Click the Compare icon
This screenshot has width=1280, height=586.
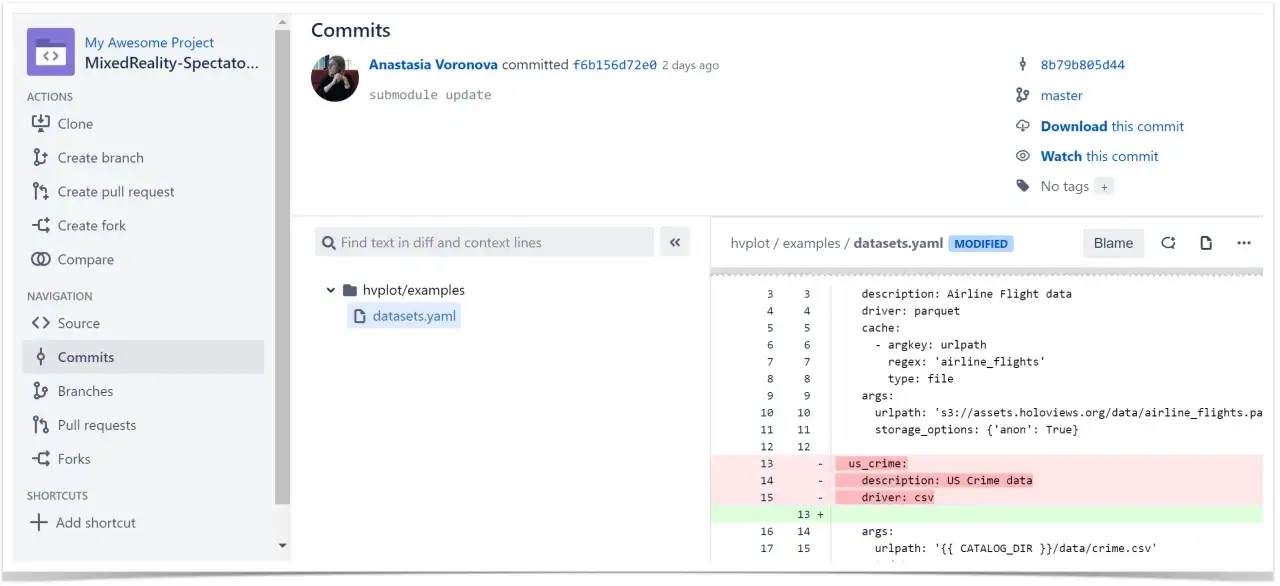point(40,259)
